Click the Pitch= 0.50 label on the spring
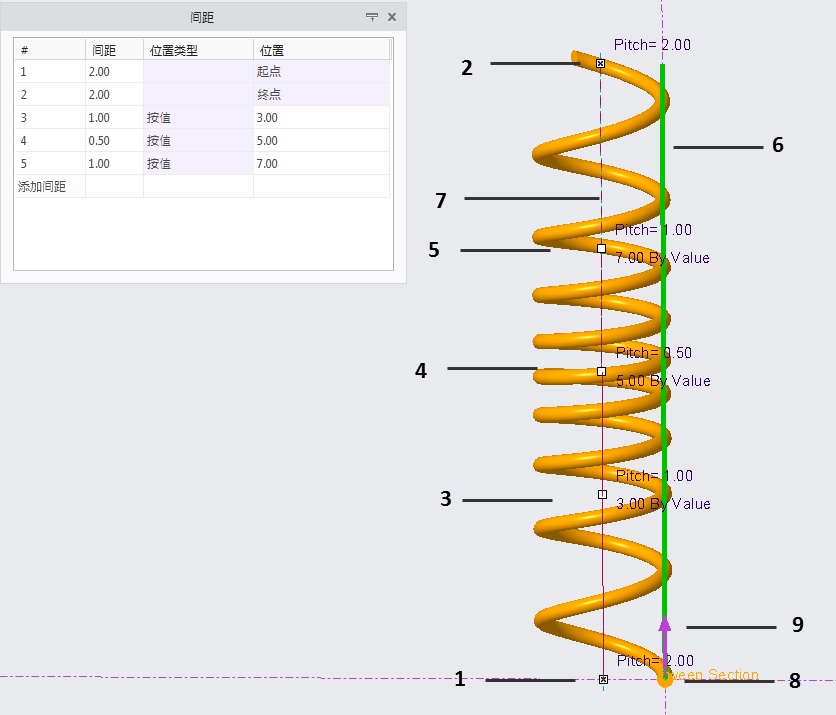Screen dimensions: 836x715 point(653,353)
